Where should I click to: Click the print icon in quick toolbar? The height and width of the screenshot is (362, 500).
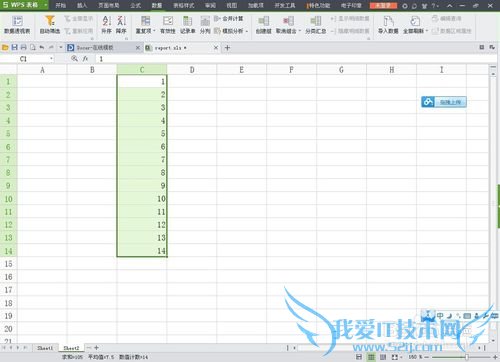point(24,48)
